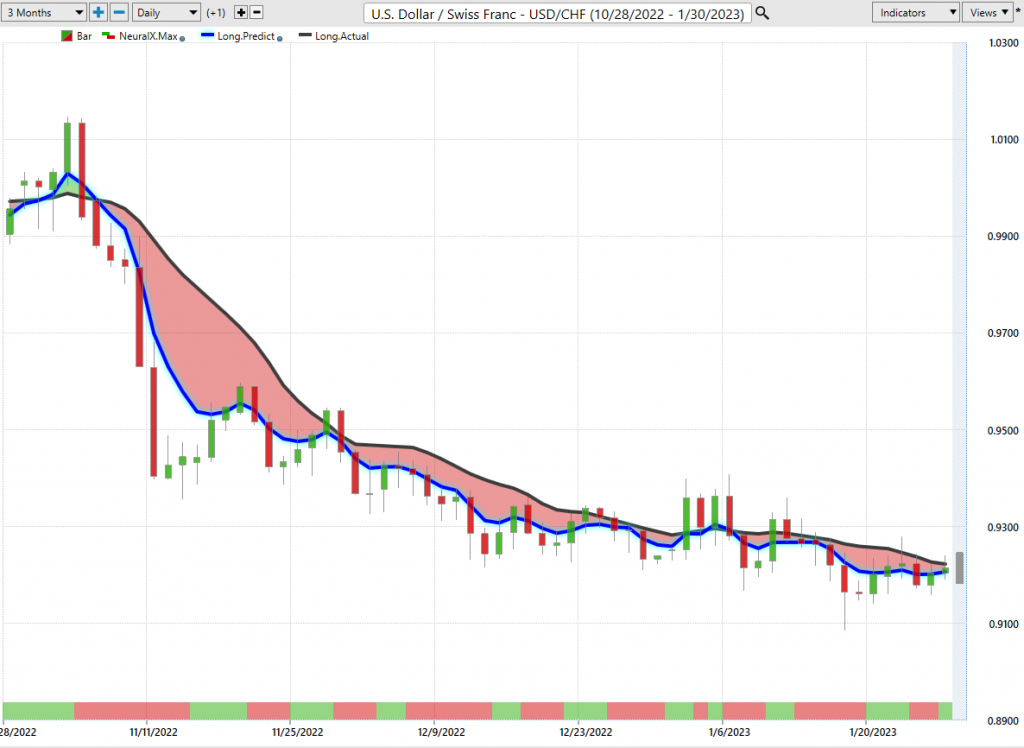
Task: Click the Long.Actual dark line swatch
Action: pyautogui.click(x=305, y=35)
